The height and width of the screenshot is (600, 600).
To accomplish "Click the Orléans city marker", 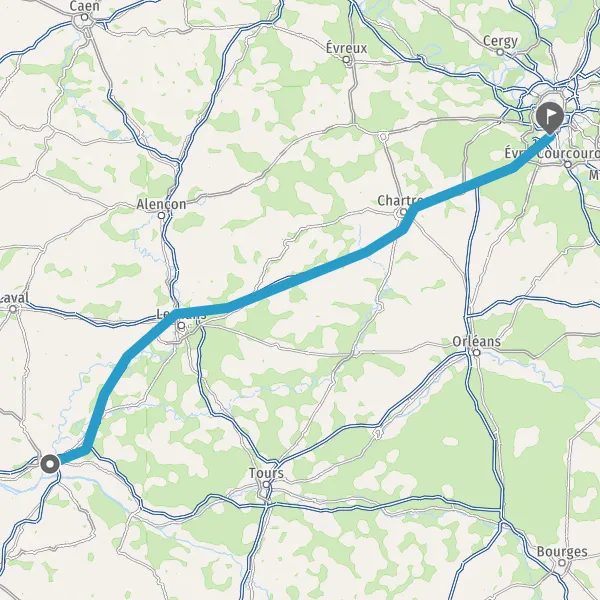I will (476, 352).
